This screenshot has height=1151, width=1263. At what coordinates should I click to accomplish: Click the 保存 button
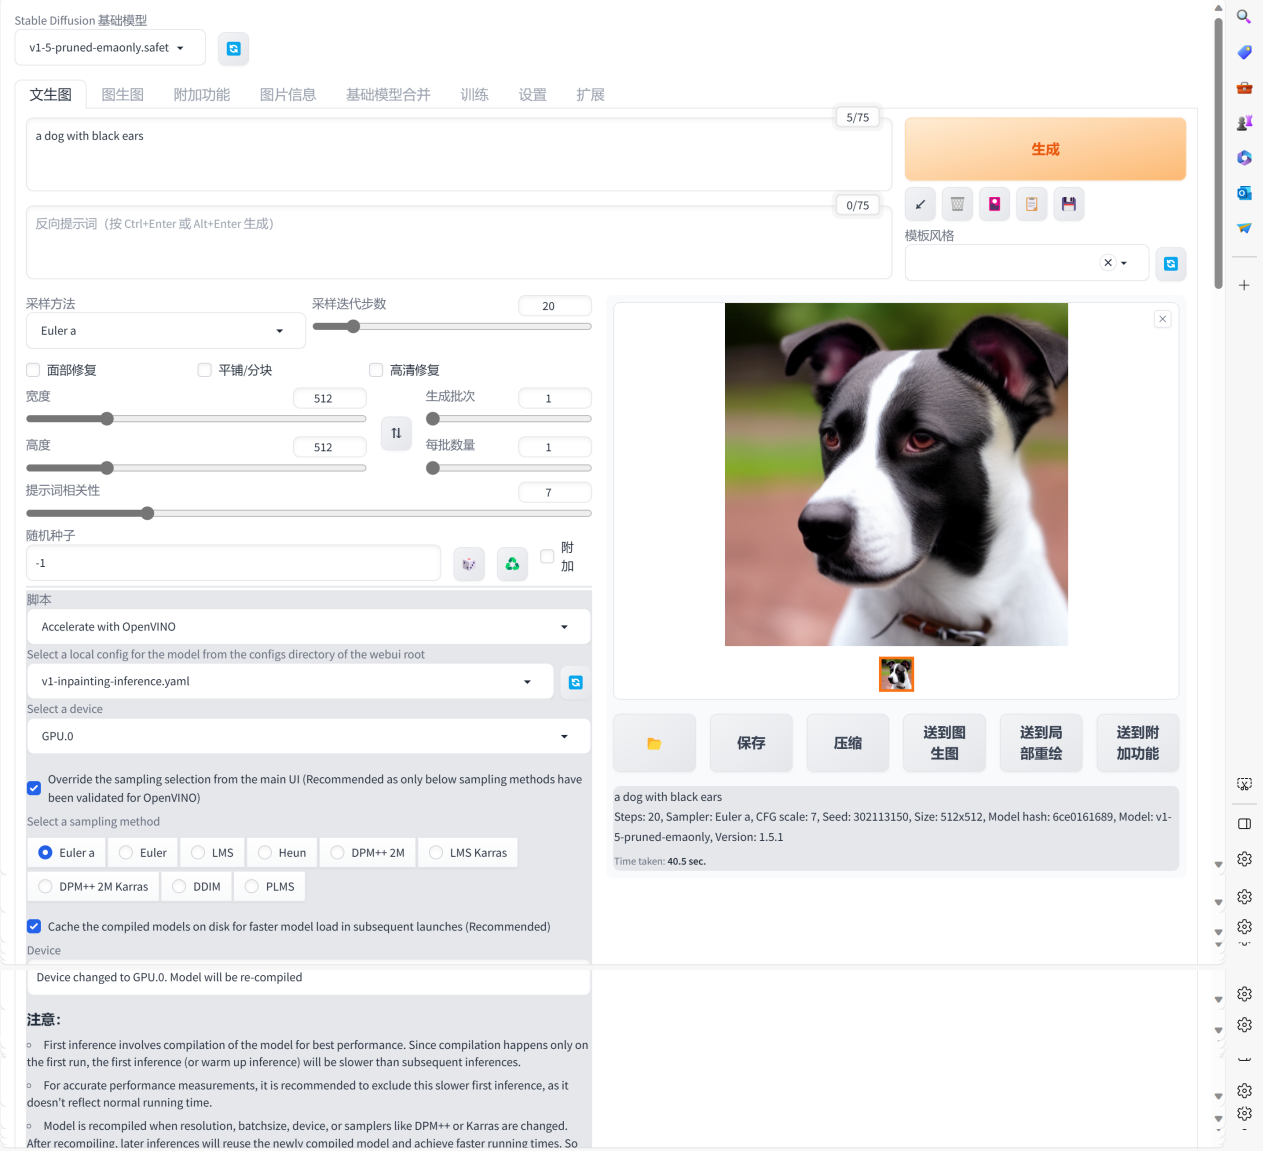pyautogui.click(x=751, y=743)
